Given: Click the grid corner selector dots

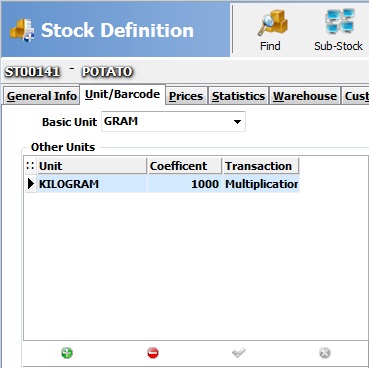Looking at the screenshot, I should (30, 166).
